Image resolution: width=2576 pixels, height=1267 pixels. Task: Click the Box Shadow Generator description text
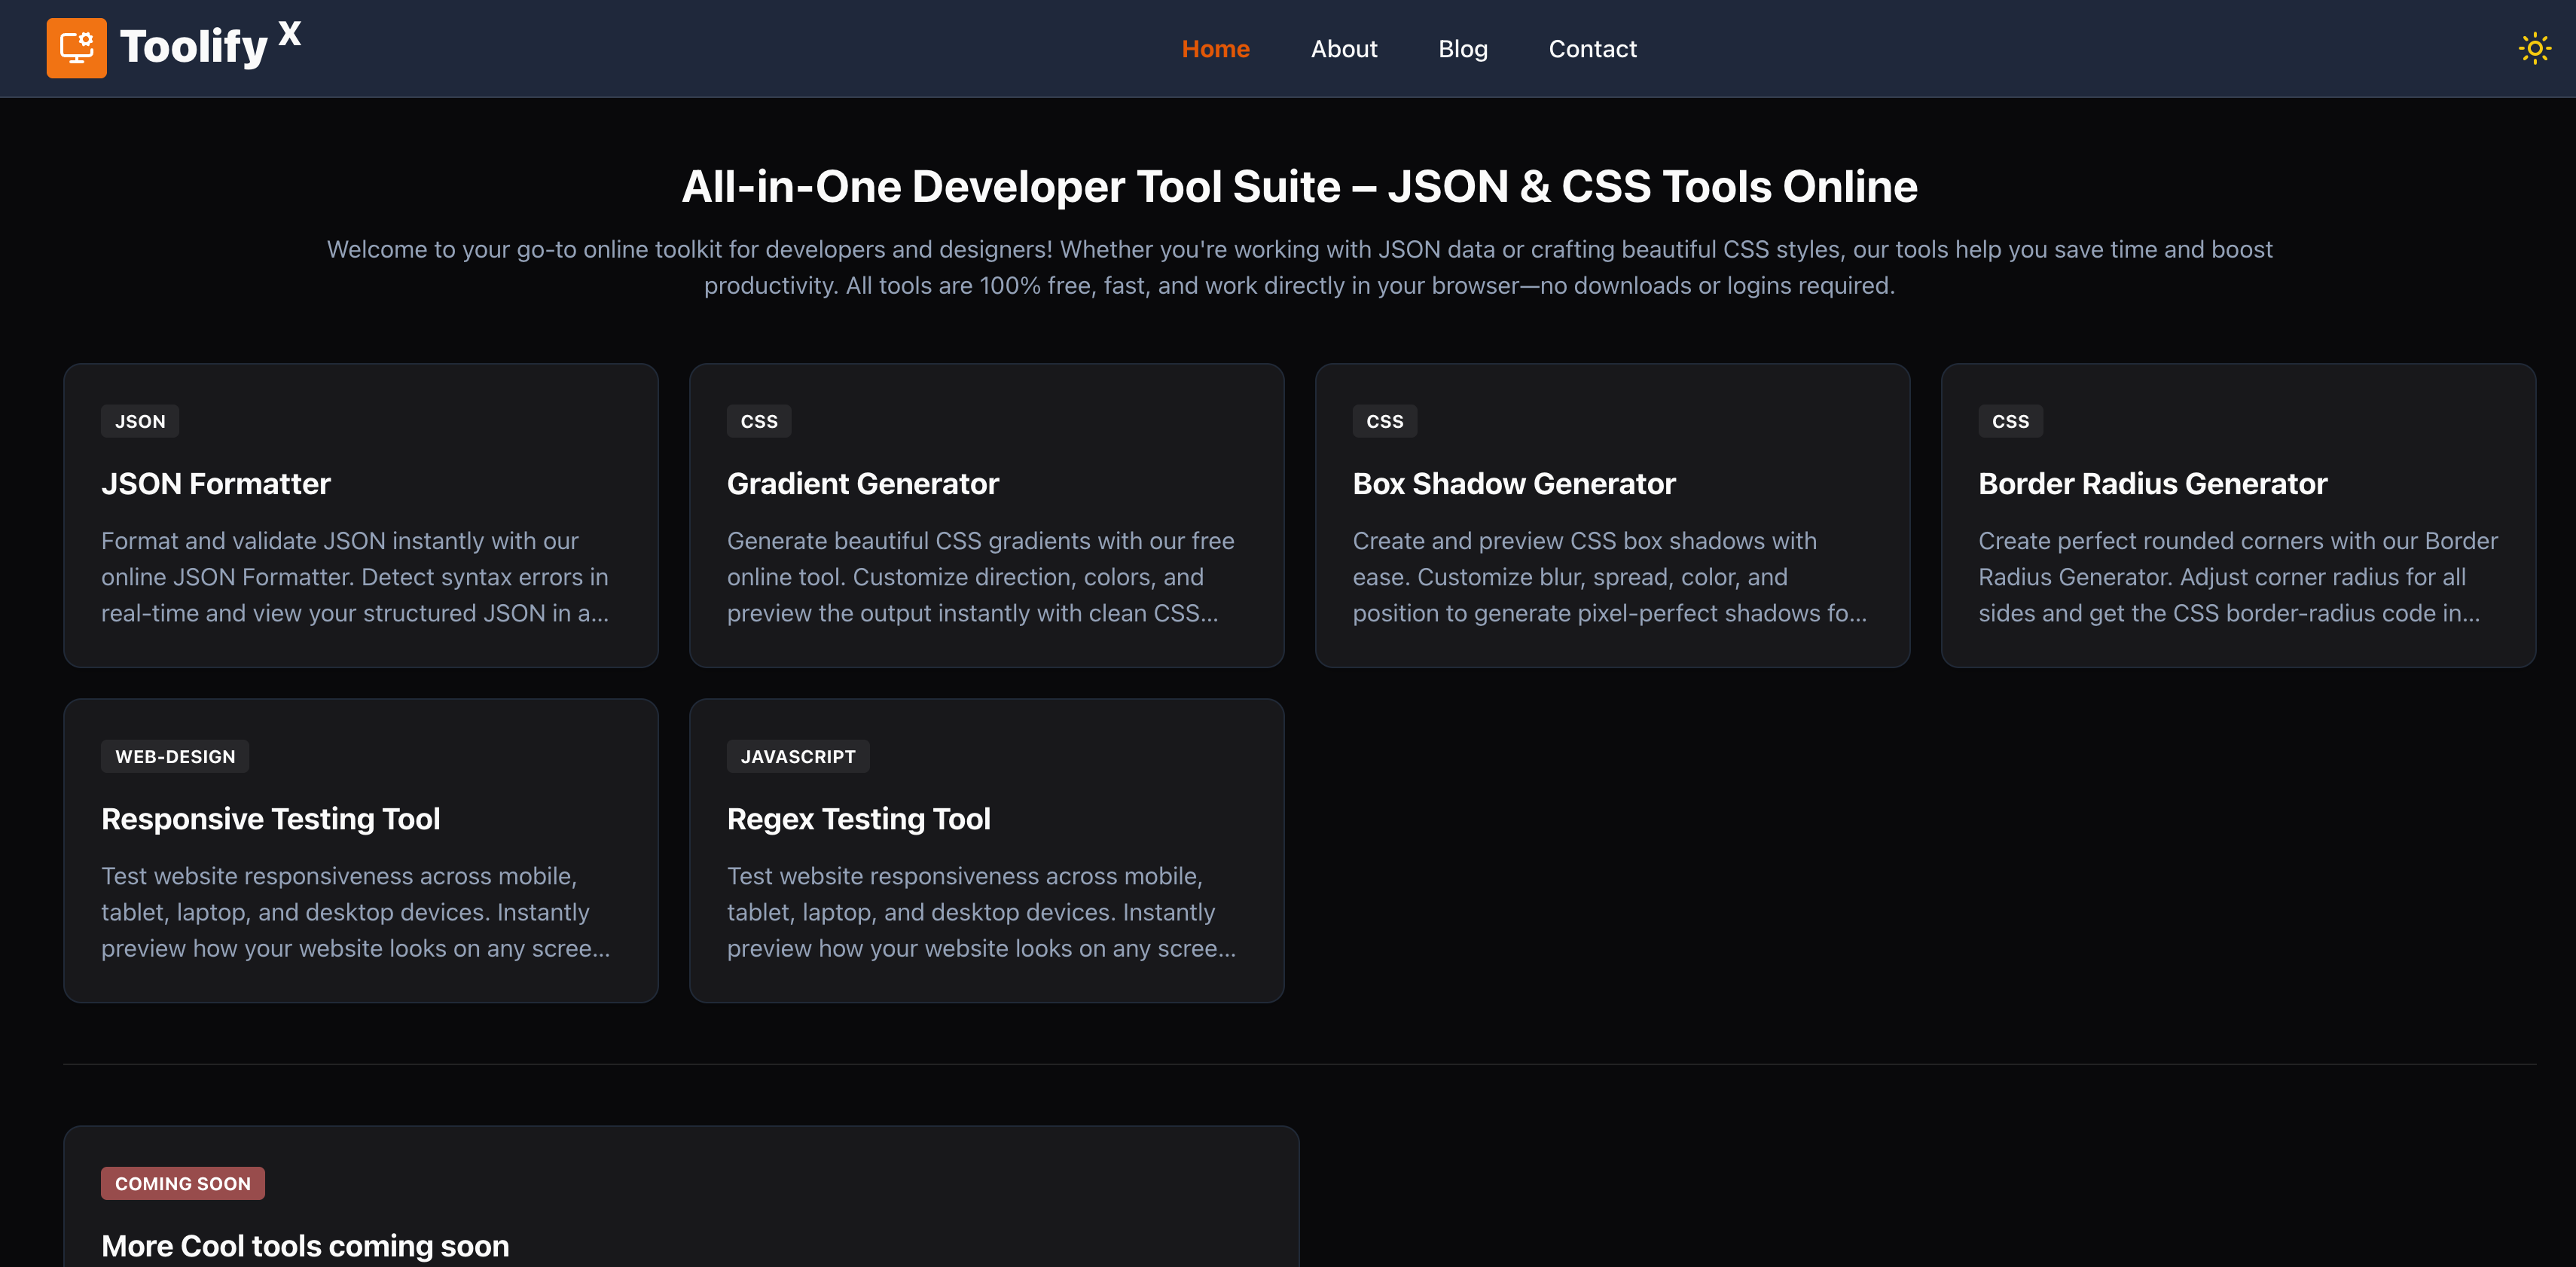[x=1609, y=577]
